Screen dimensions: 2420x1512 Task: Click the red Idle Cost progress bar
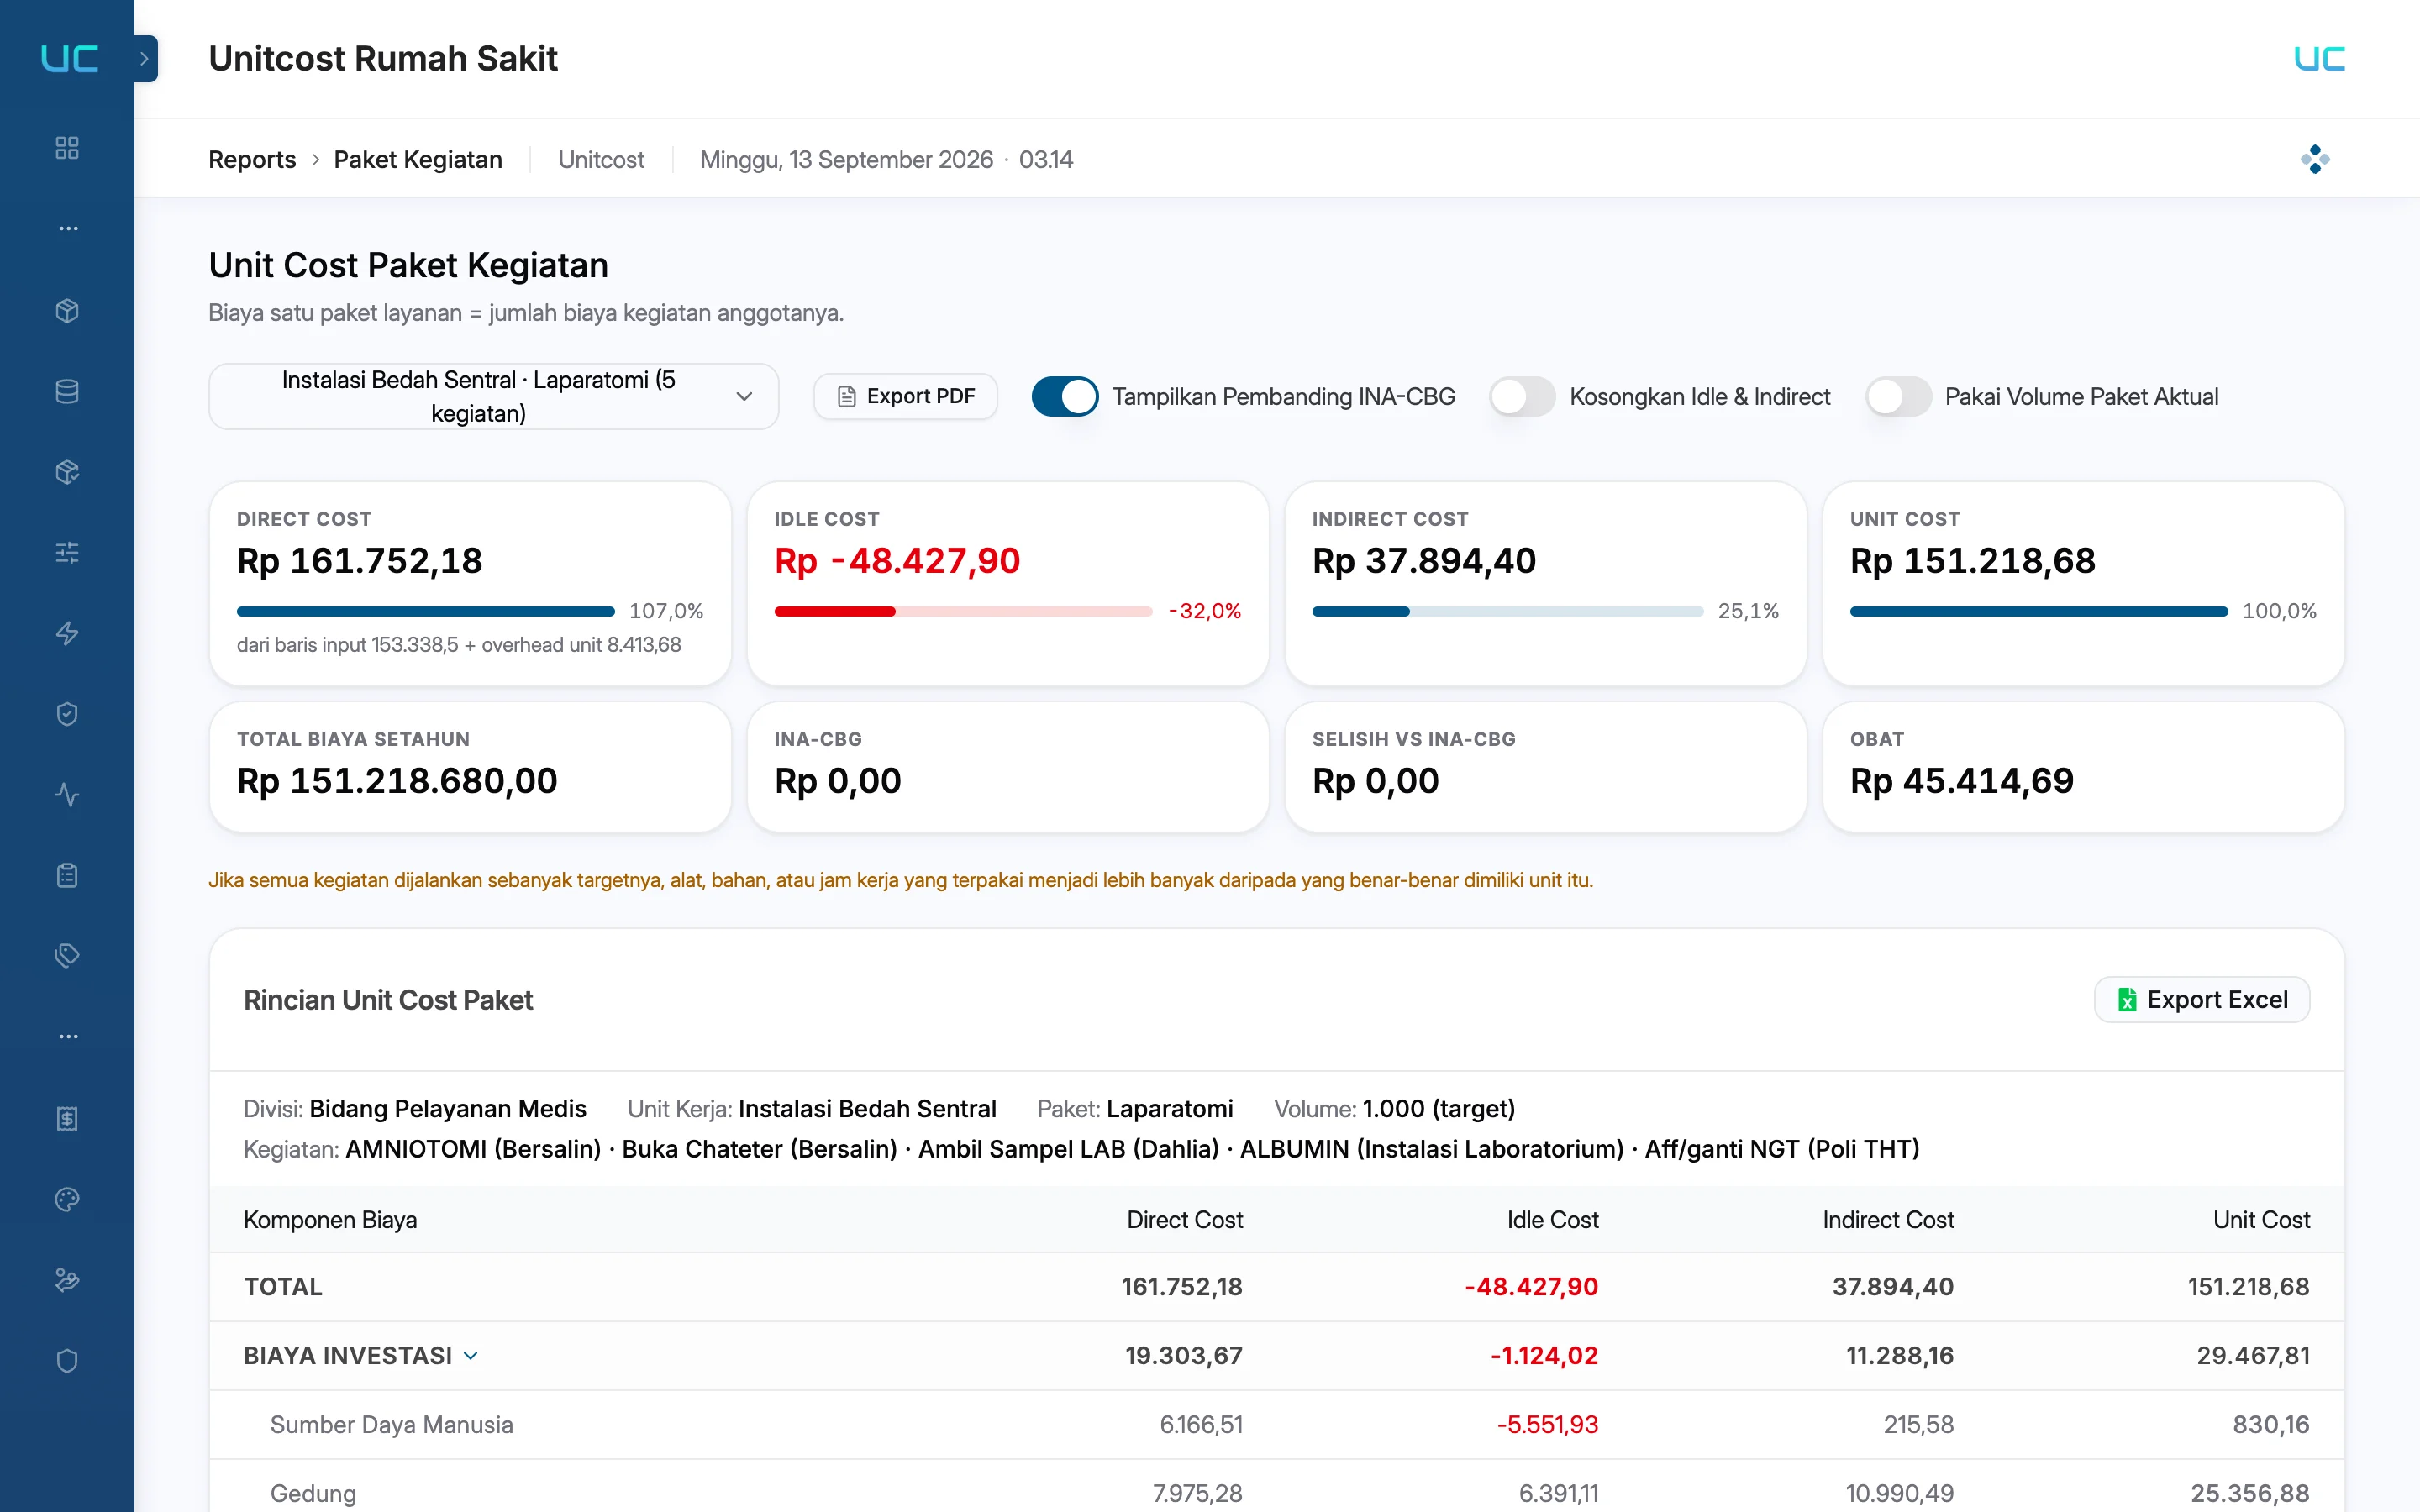click(x=963, y=611)
